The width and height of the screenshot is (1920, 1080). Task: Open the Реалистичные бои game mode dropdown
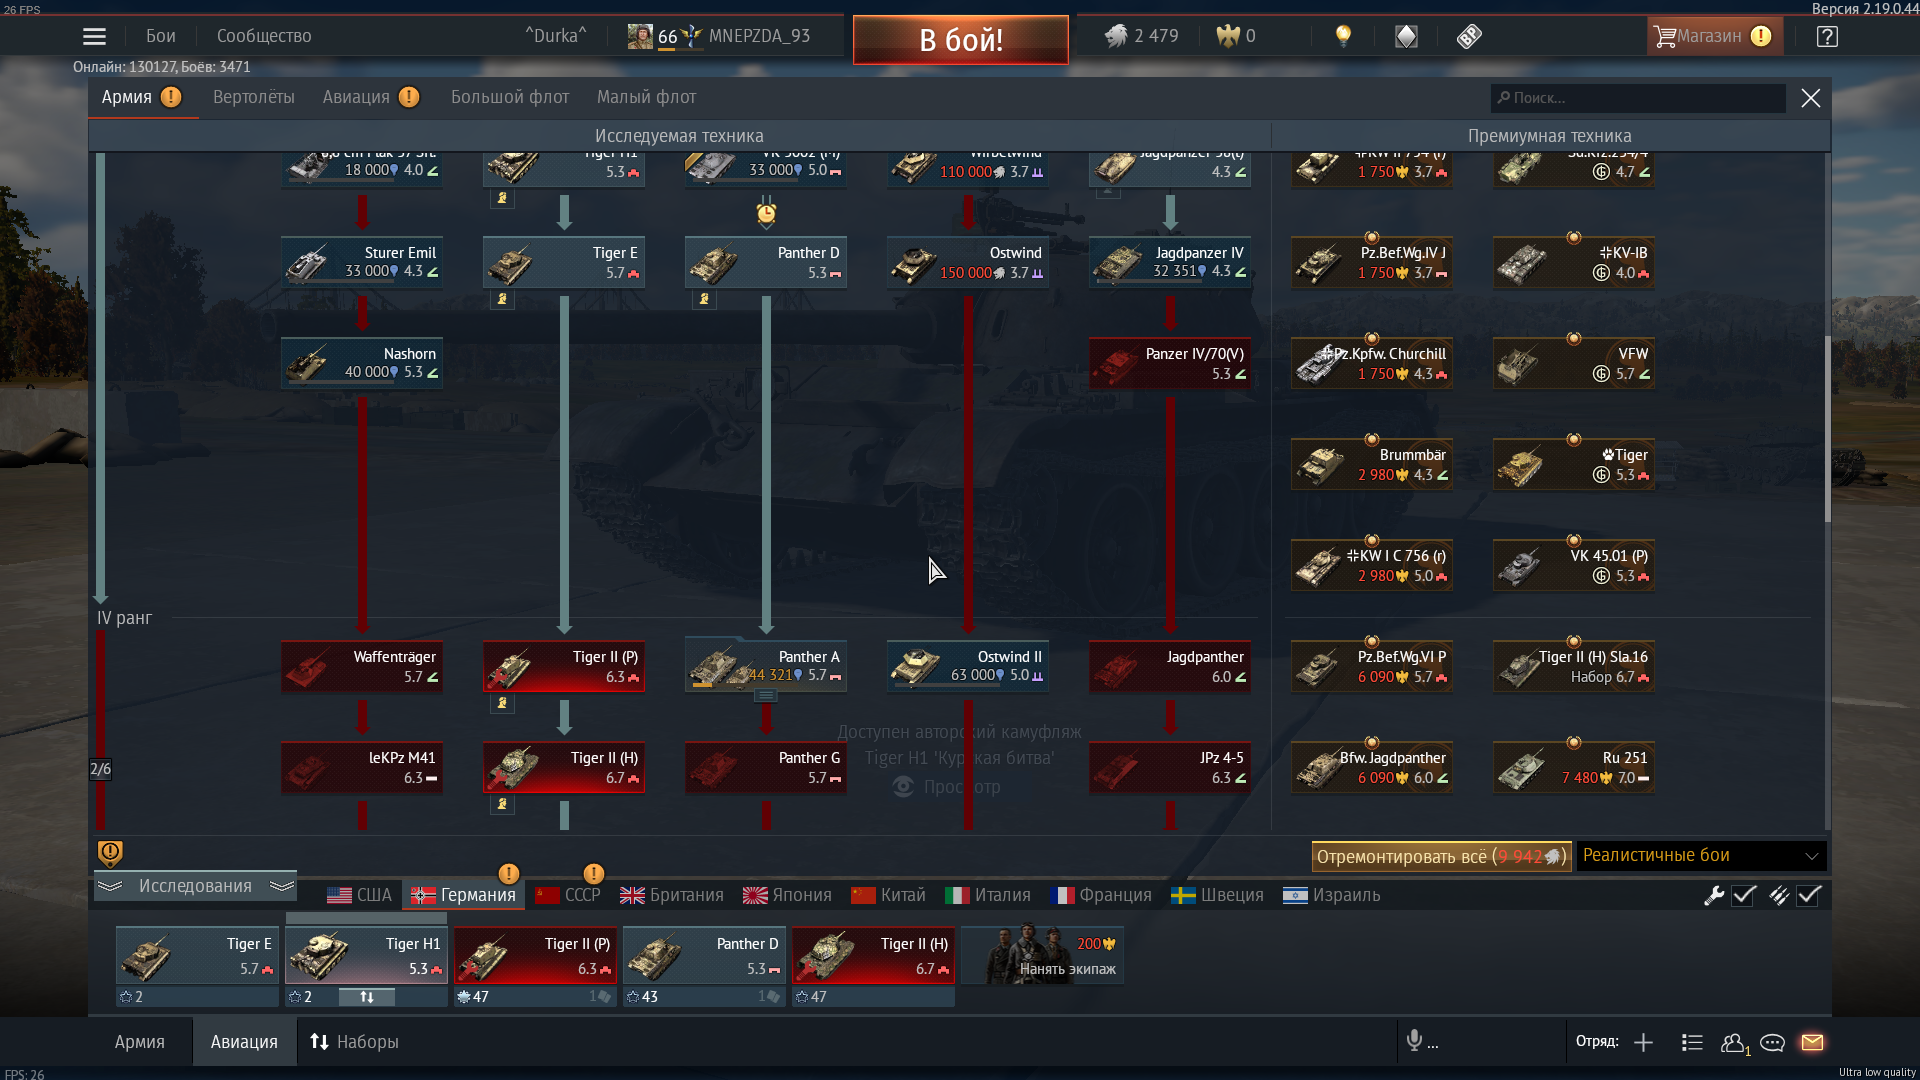[x=1701, y=856]
